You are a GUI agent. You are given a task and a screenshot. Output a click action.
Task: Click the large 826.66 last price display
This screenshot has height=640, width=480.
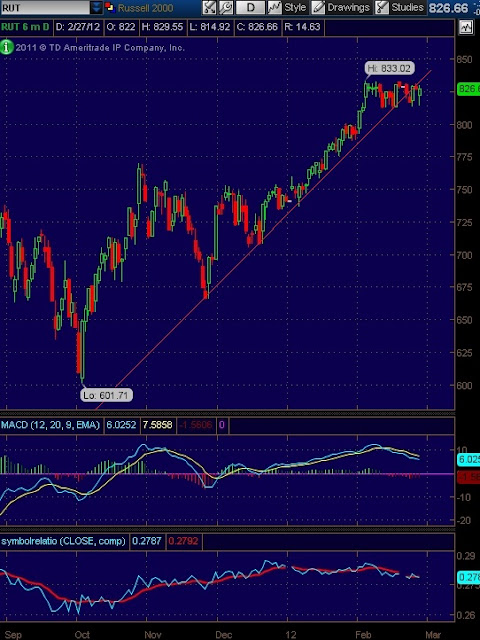[x=448, y=8]
